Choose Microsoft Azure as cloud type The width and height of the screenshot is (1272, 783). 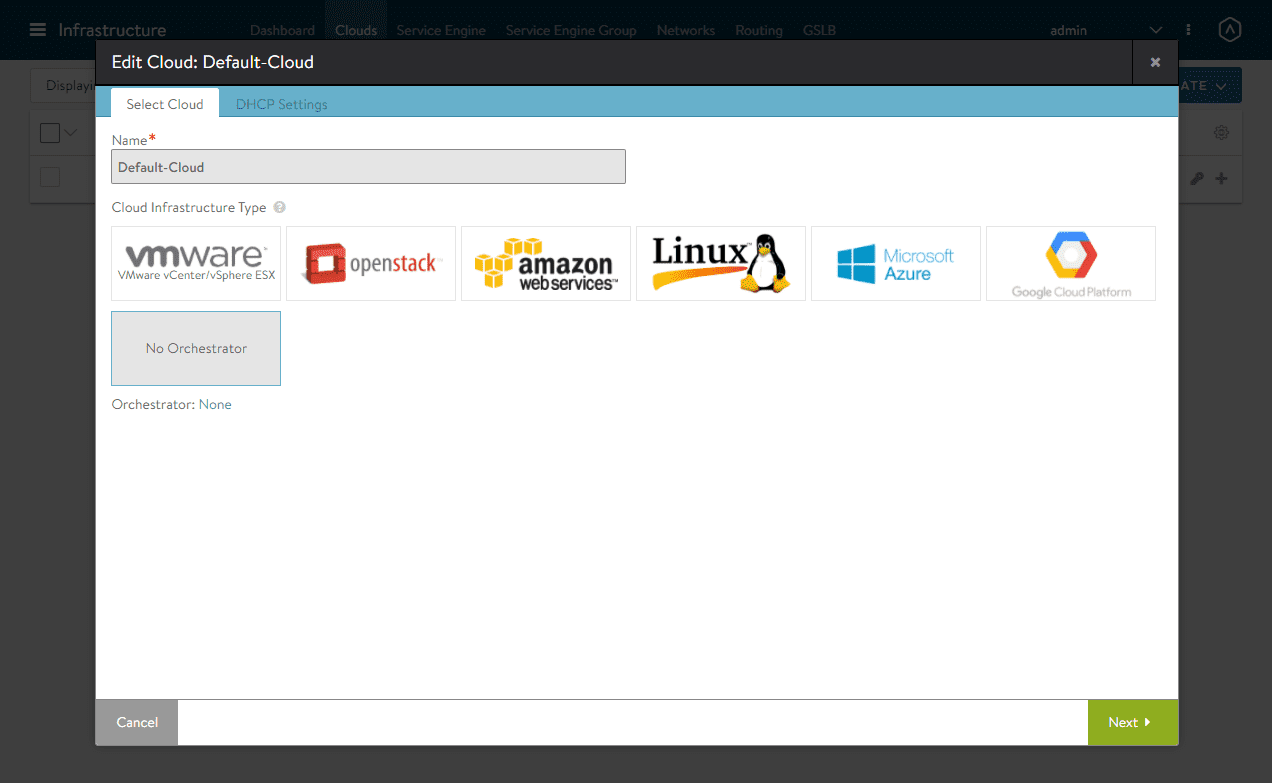[x=896, y=263]
